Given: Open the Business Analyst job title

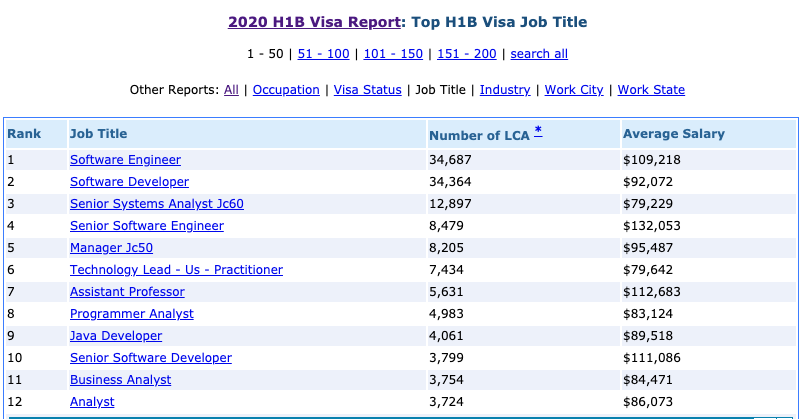Looking at the screenshot, I should point(120,380).
